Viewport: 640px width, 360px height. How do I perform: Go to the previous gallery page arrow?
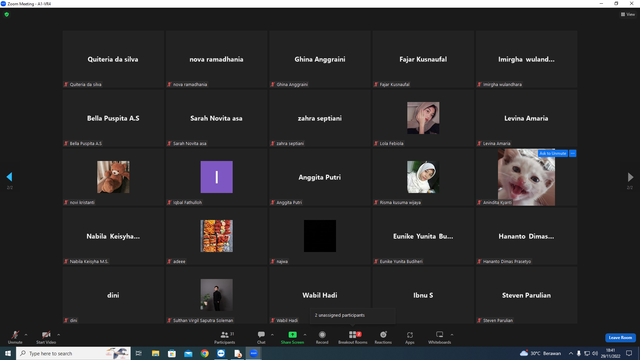tap(9, 177)
